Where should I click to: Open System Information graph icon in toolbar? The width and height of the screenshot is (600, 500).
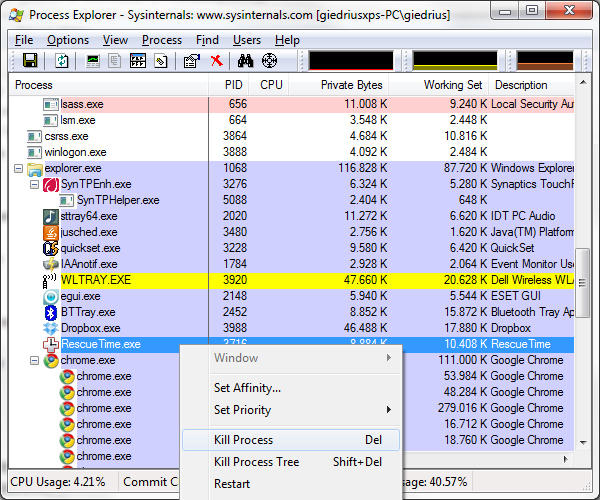click(93, 61)
